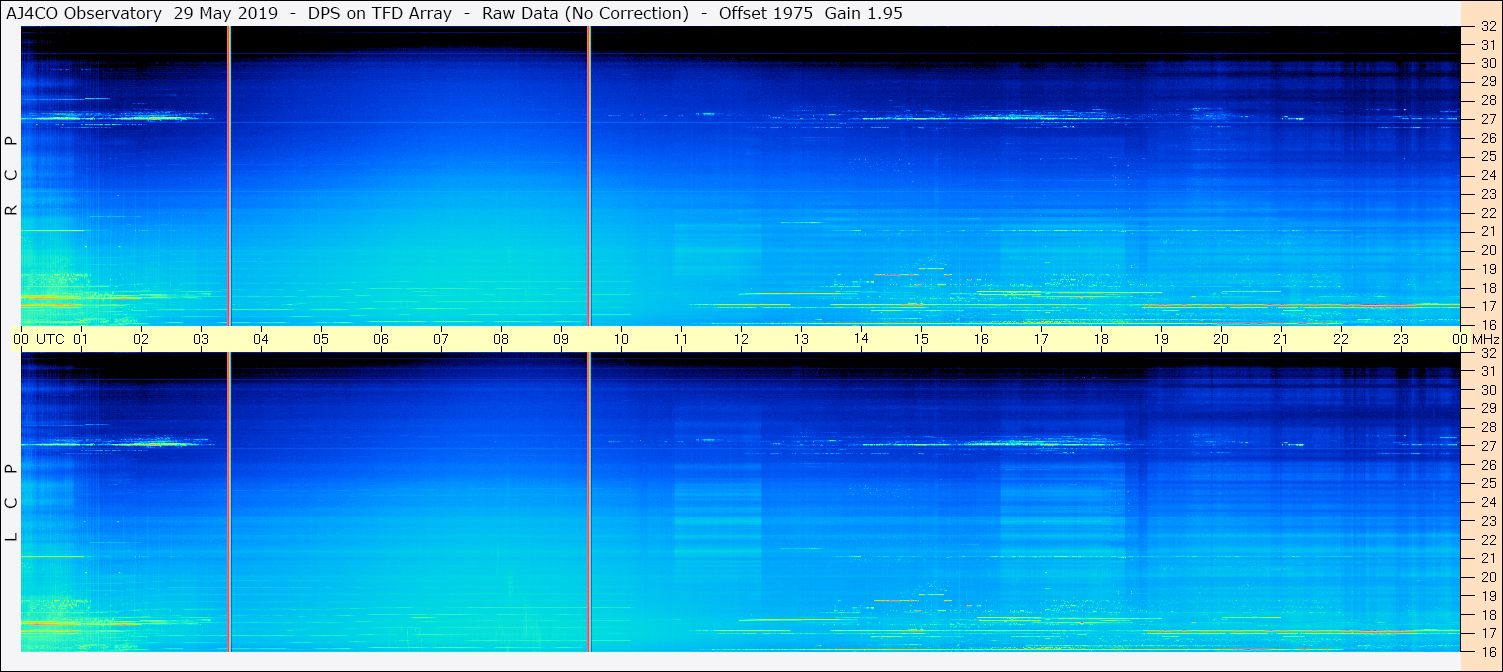Click the "Offset 1975" header value
The height and width of the screenshot is (672, 1503).
tap(765, 13)
